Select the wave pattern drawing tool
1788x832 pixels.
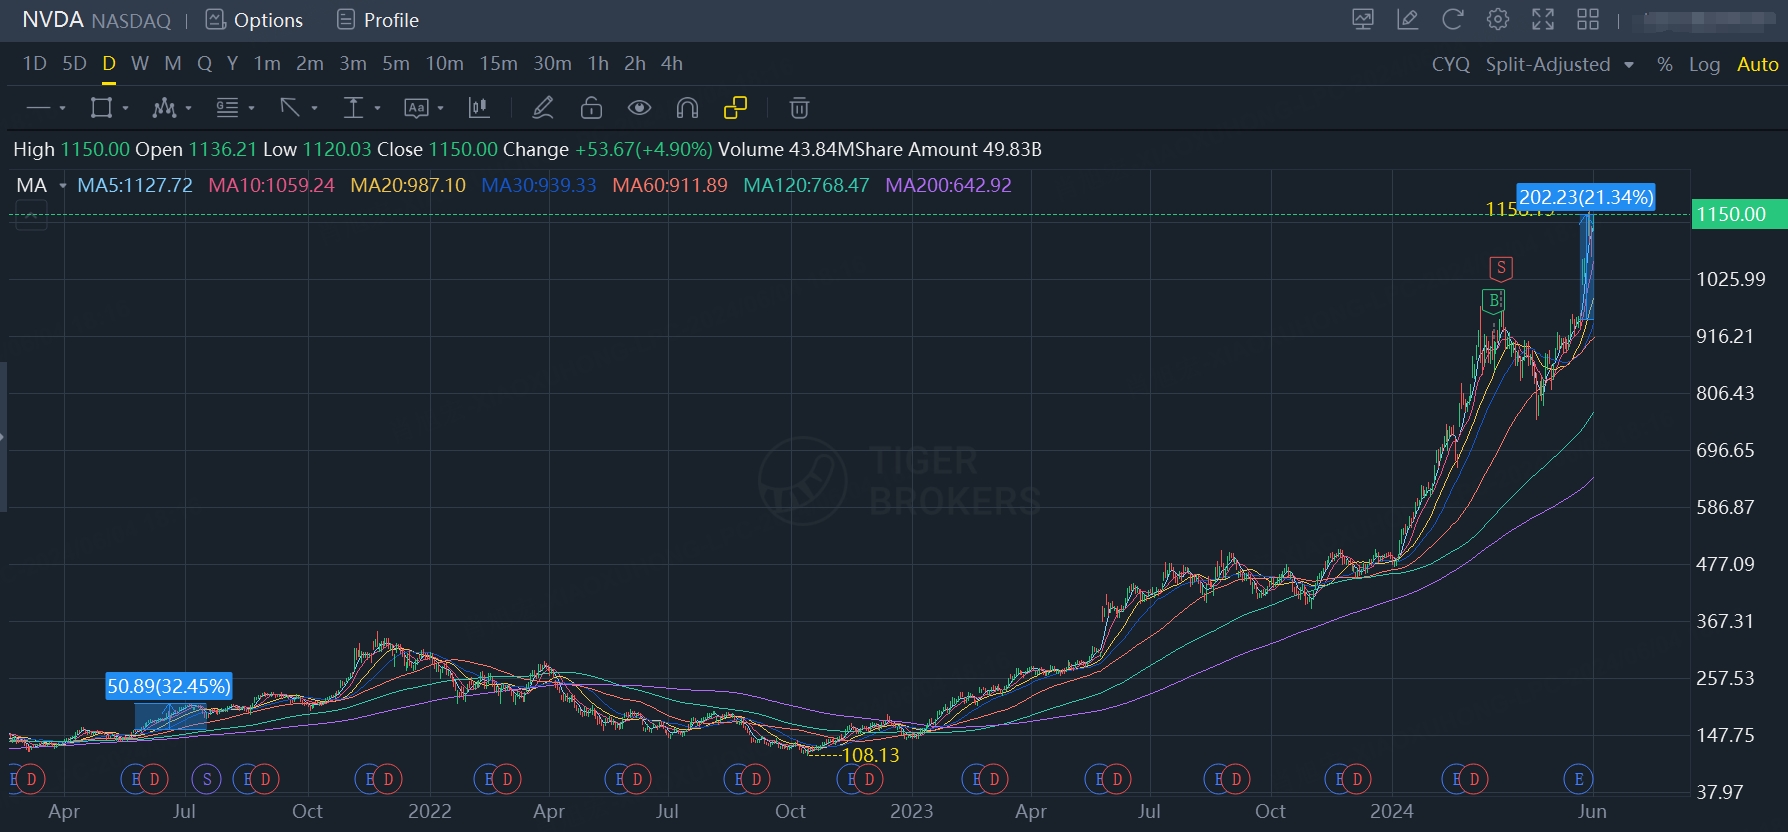coord(164,108)
